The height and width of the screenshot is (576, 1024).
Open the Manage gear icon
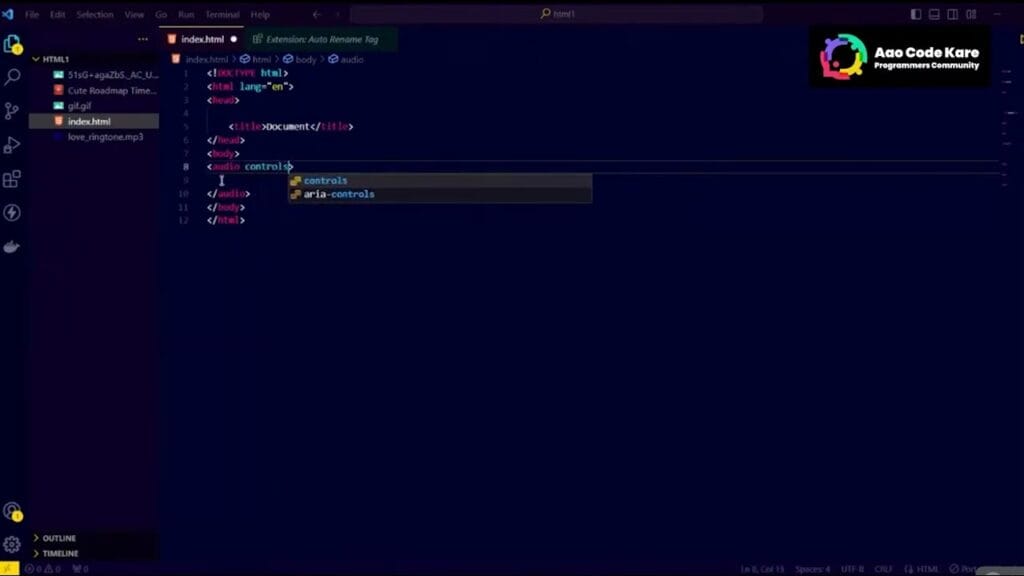[12, 545]
